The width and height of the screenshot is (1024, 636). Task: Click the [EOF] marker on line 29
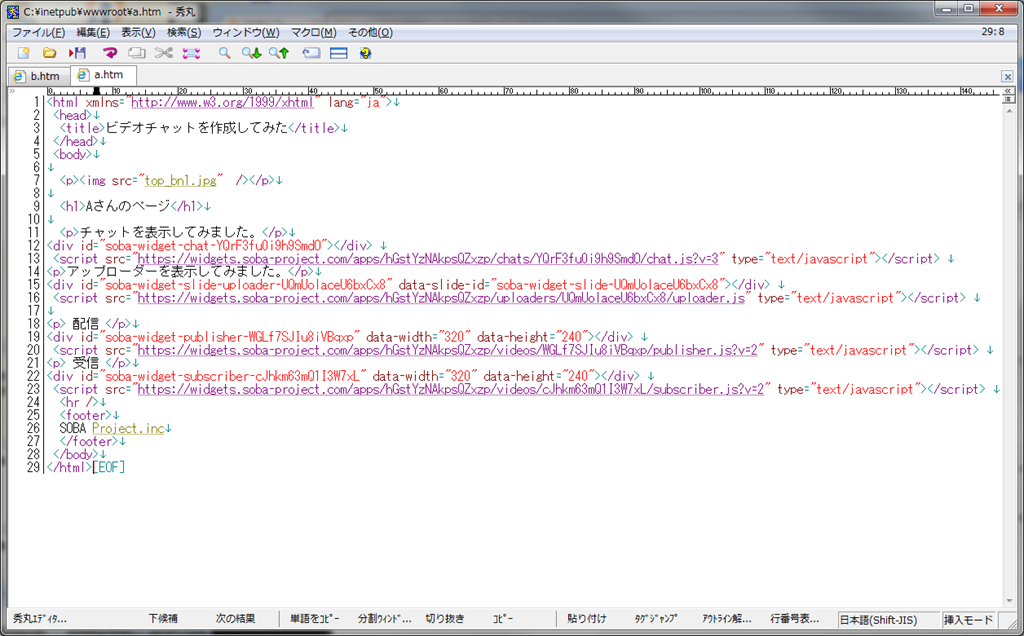pos(108,468)
